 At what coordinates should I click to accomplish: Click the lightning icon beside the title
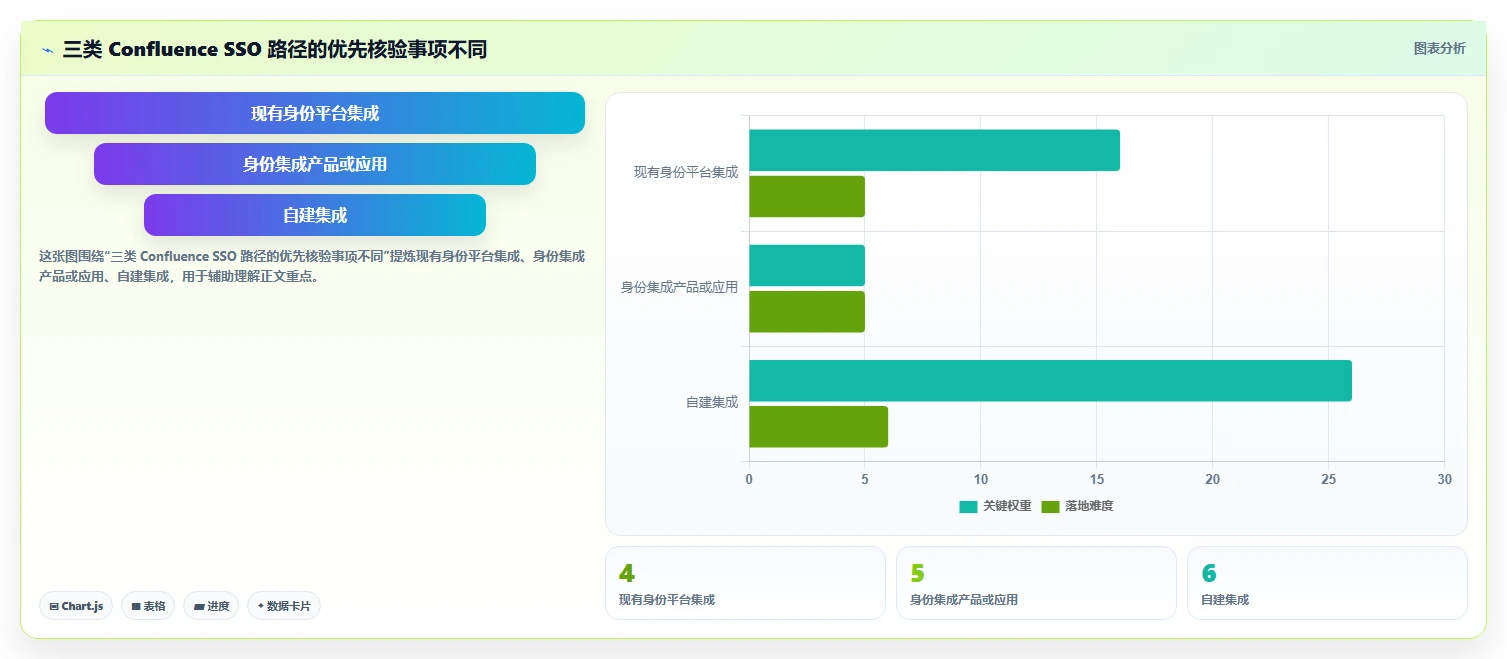47,50
